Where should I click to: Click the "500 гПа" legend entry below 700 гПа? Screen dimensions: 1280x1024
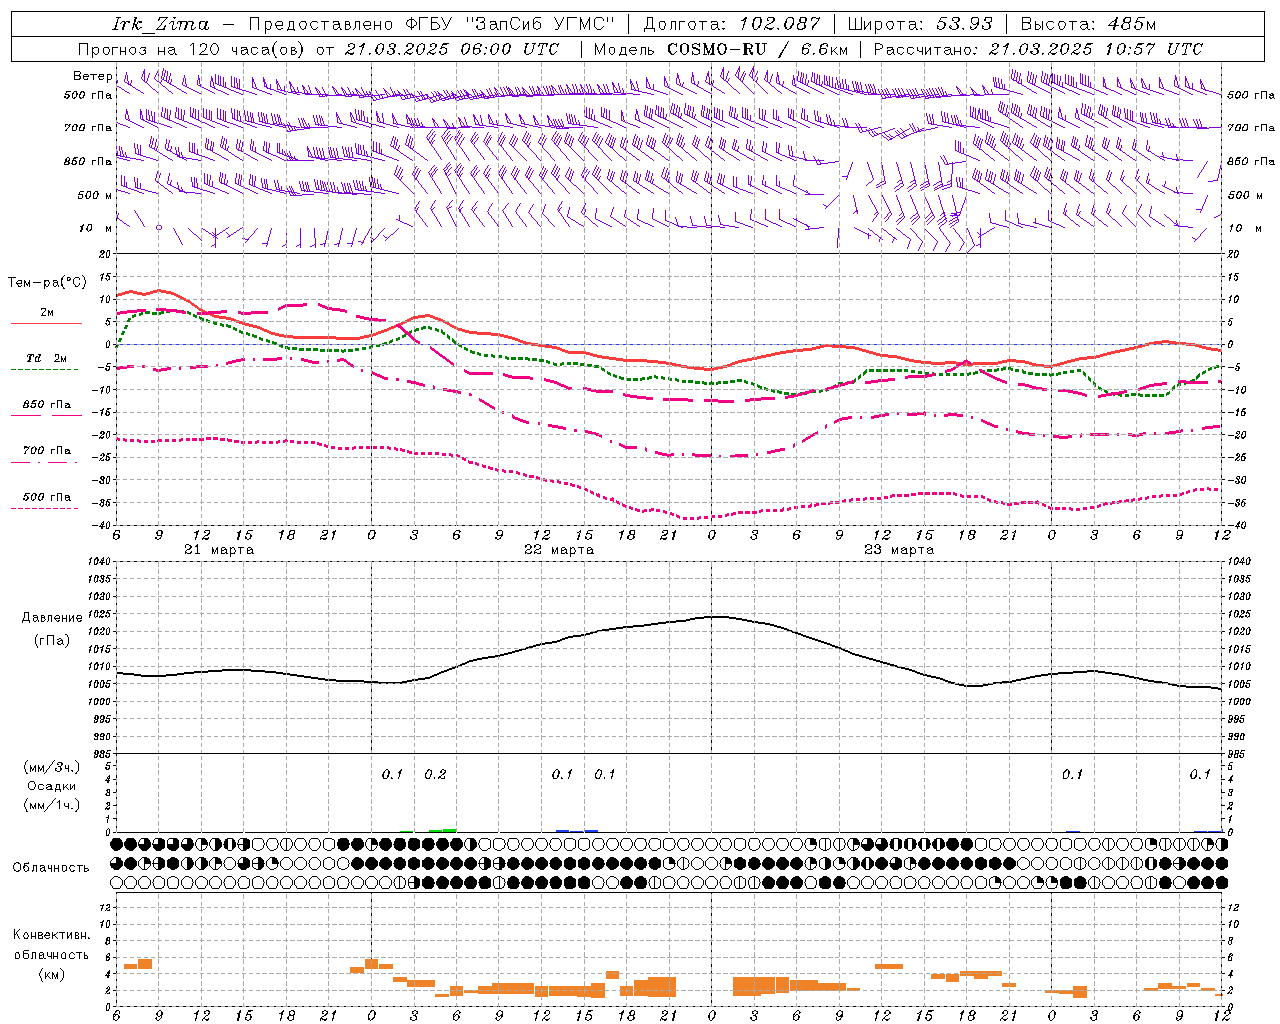pyautogui.click(x=46, y=497)
